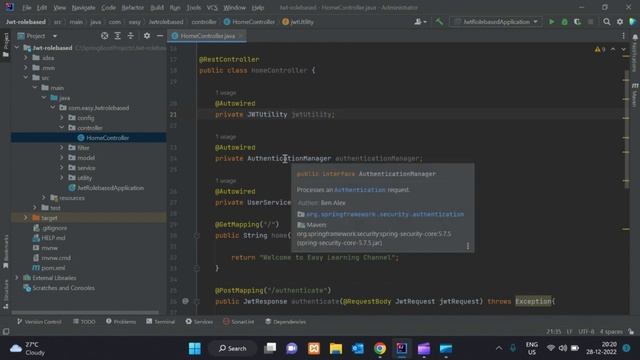Open Search Everywhere magnifier icon

[607, 22]
